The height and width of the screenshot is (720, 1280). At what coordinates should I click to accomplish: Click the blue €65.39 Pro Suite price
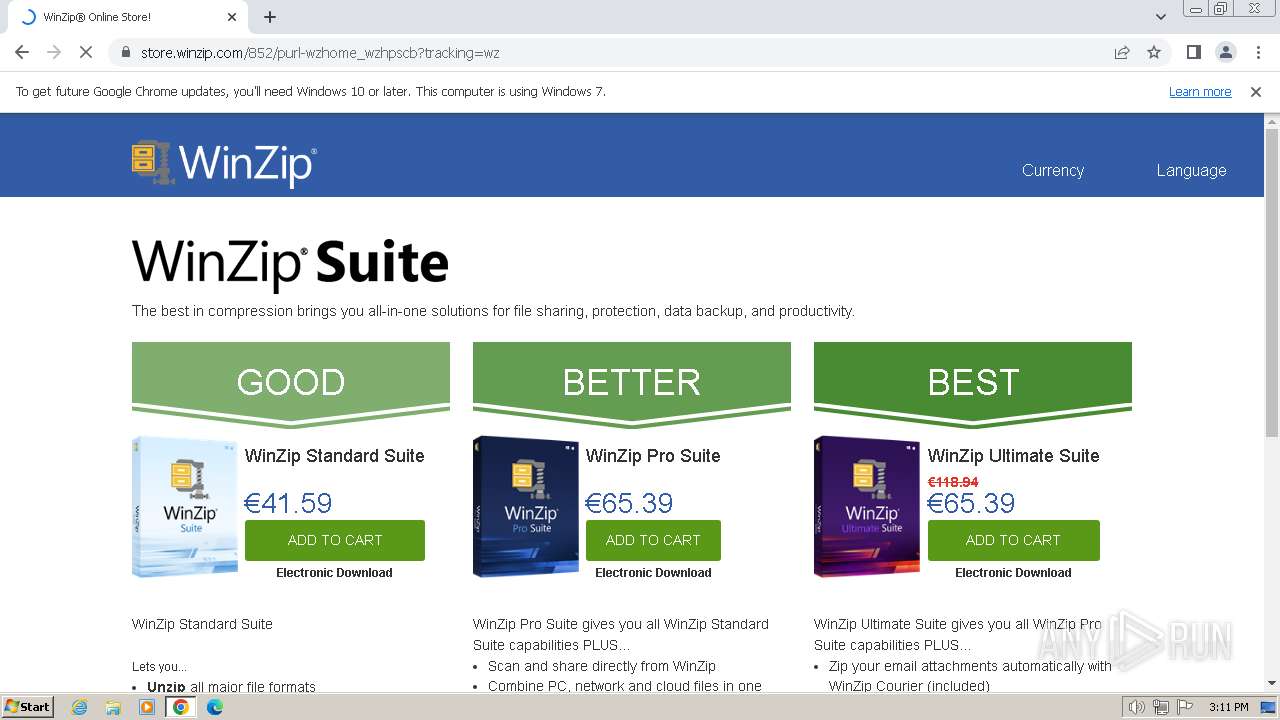629,503
